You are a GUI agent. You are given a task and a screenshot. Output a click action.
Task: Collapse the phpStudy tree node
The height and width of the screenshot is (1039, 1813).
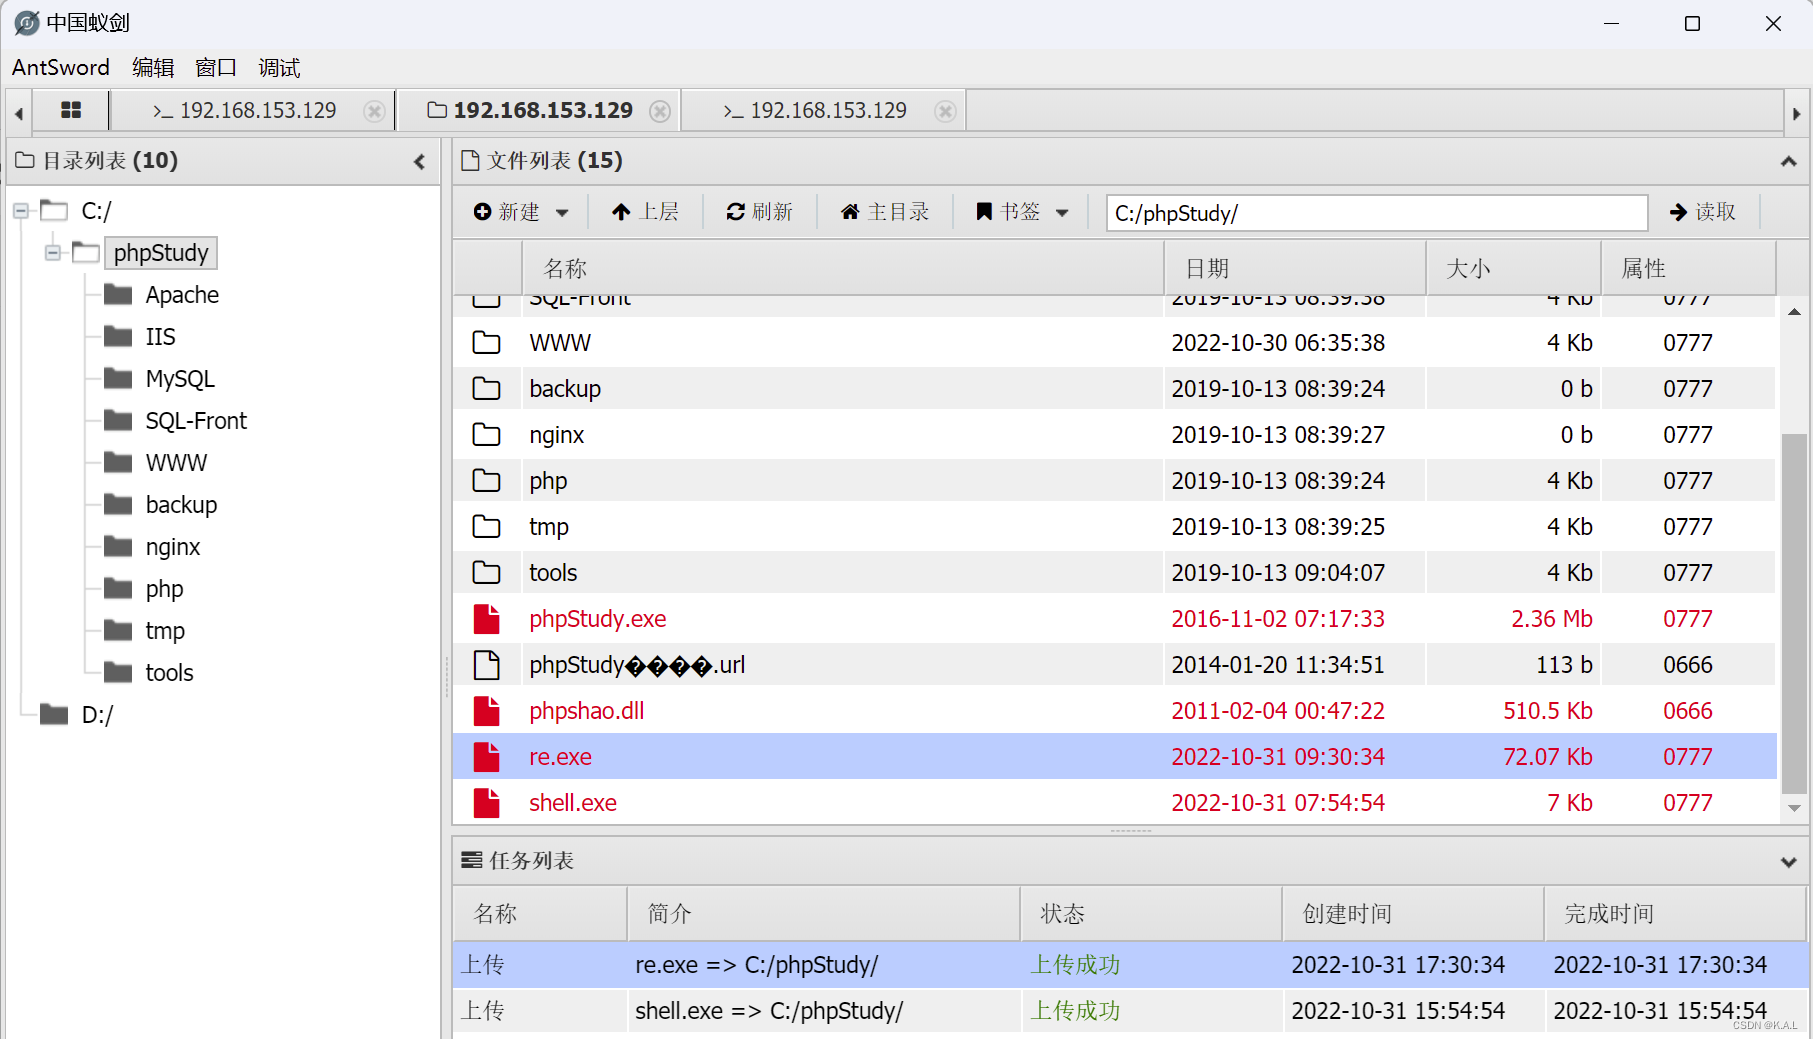51,252
